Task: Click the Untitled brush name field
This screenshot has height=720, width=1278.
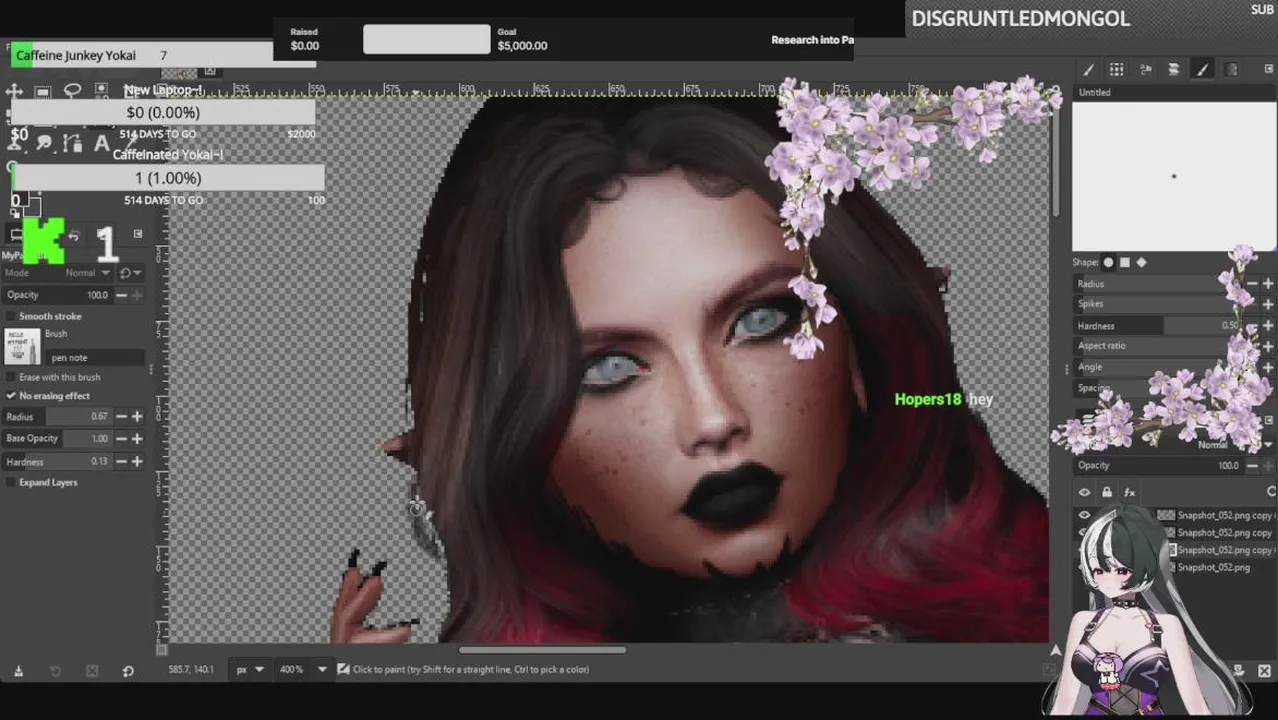Action: (x=1174, y=92)
